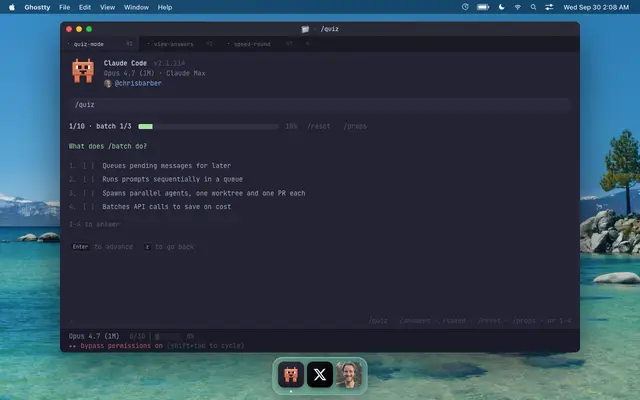Open the Edit menu
Viewport: 640px width, 400px height.
tap(85, 7)
